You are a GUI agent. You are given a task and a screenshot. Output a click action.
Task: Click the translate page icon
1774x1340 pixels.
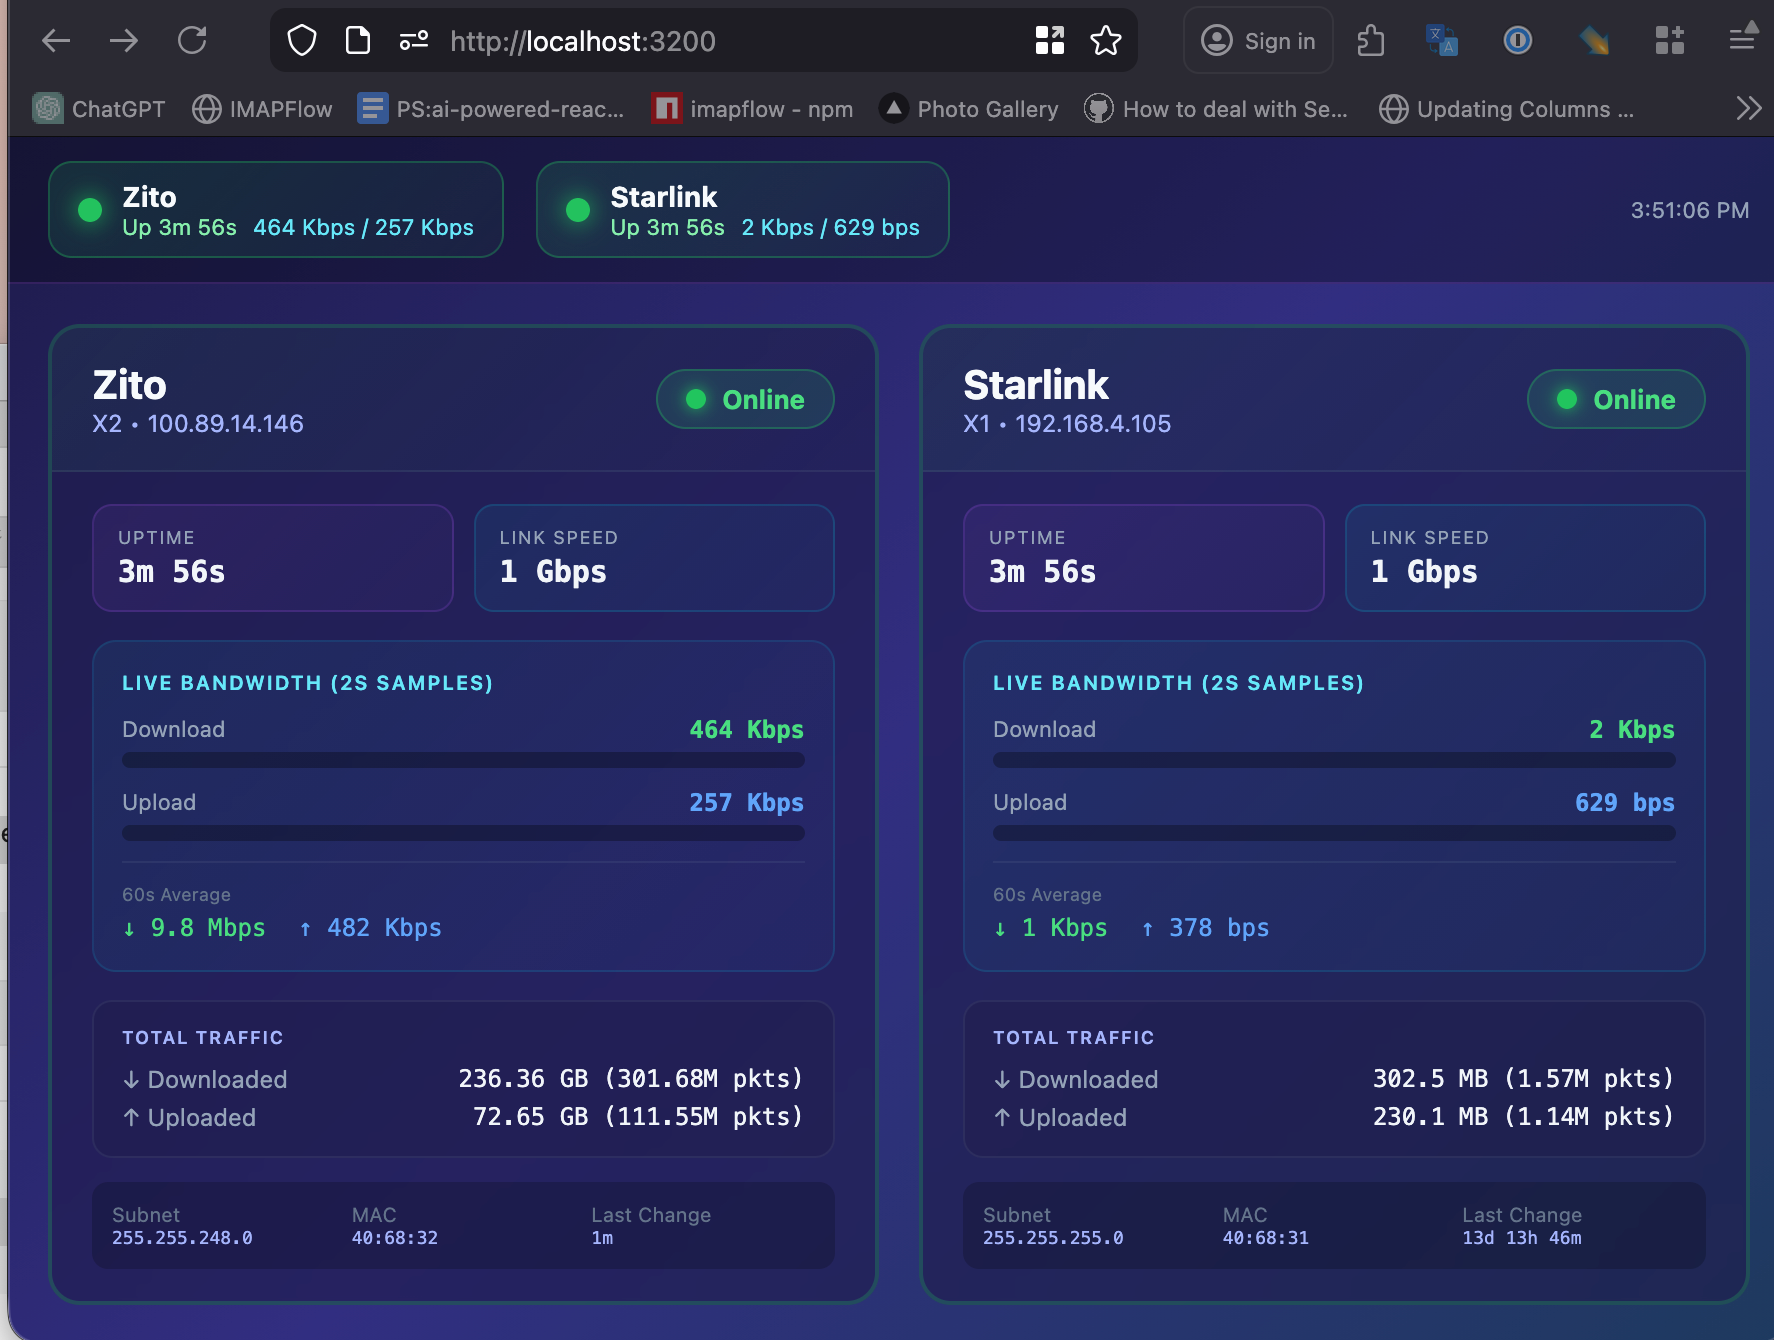click(1442, 40)
